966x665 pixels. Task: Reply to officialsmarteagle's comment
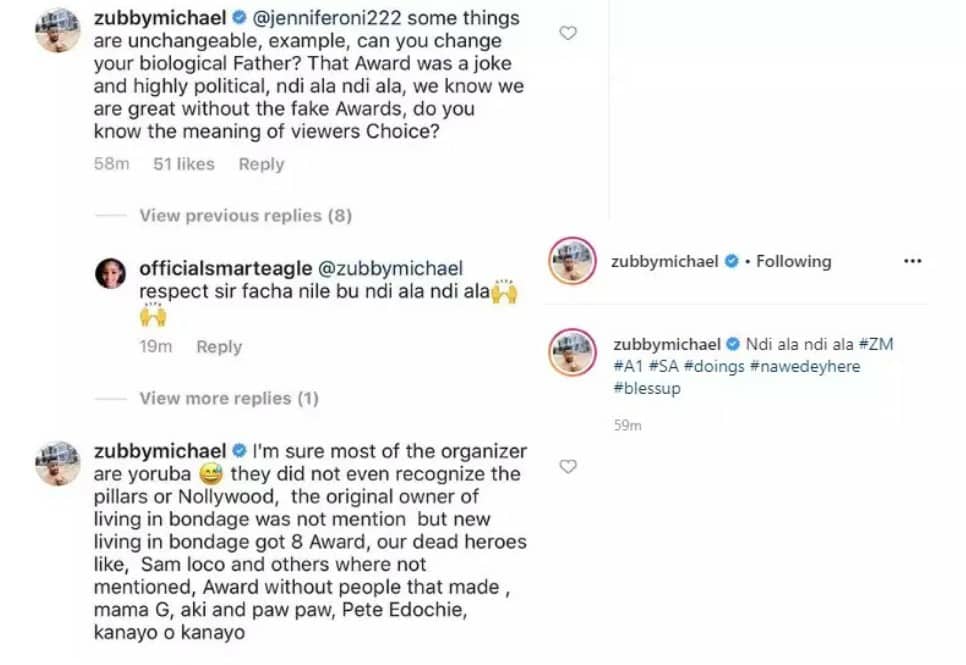[219, 346]
